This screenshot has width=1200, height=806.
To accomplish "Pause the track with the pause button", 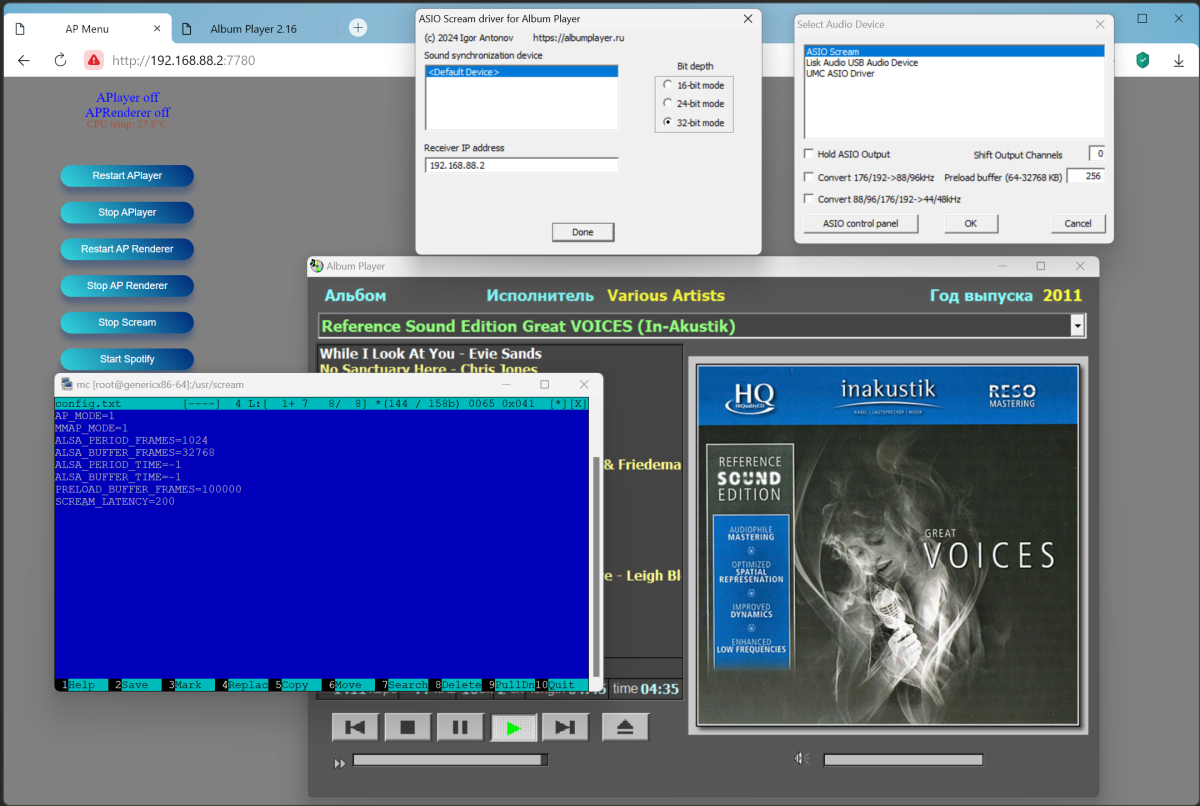I will (460, 727).
